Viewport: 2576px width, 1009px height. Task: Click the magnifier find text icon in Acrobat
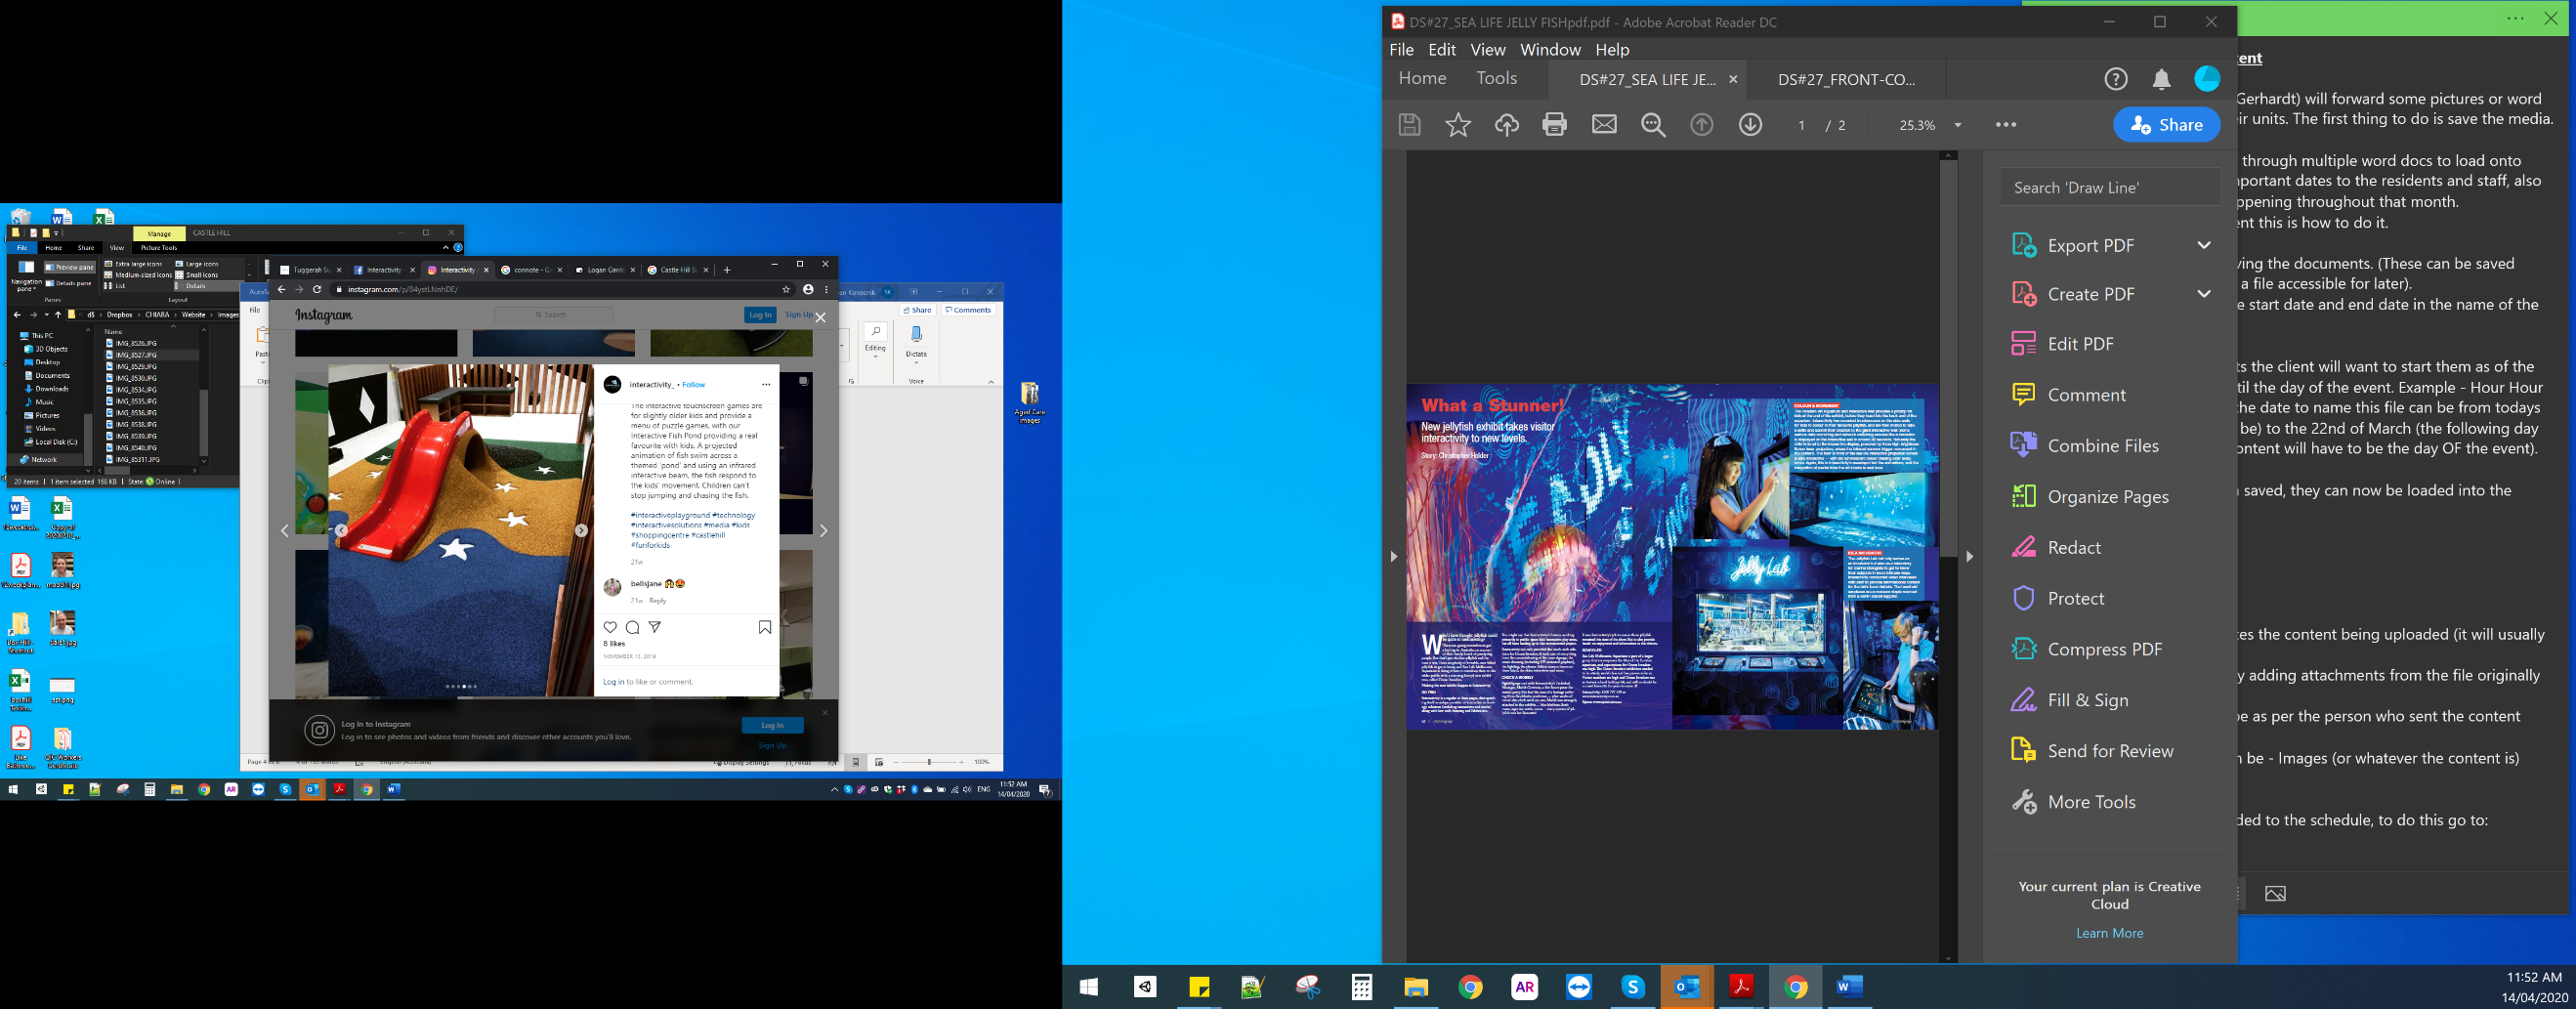tap(1653, 125)
